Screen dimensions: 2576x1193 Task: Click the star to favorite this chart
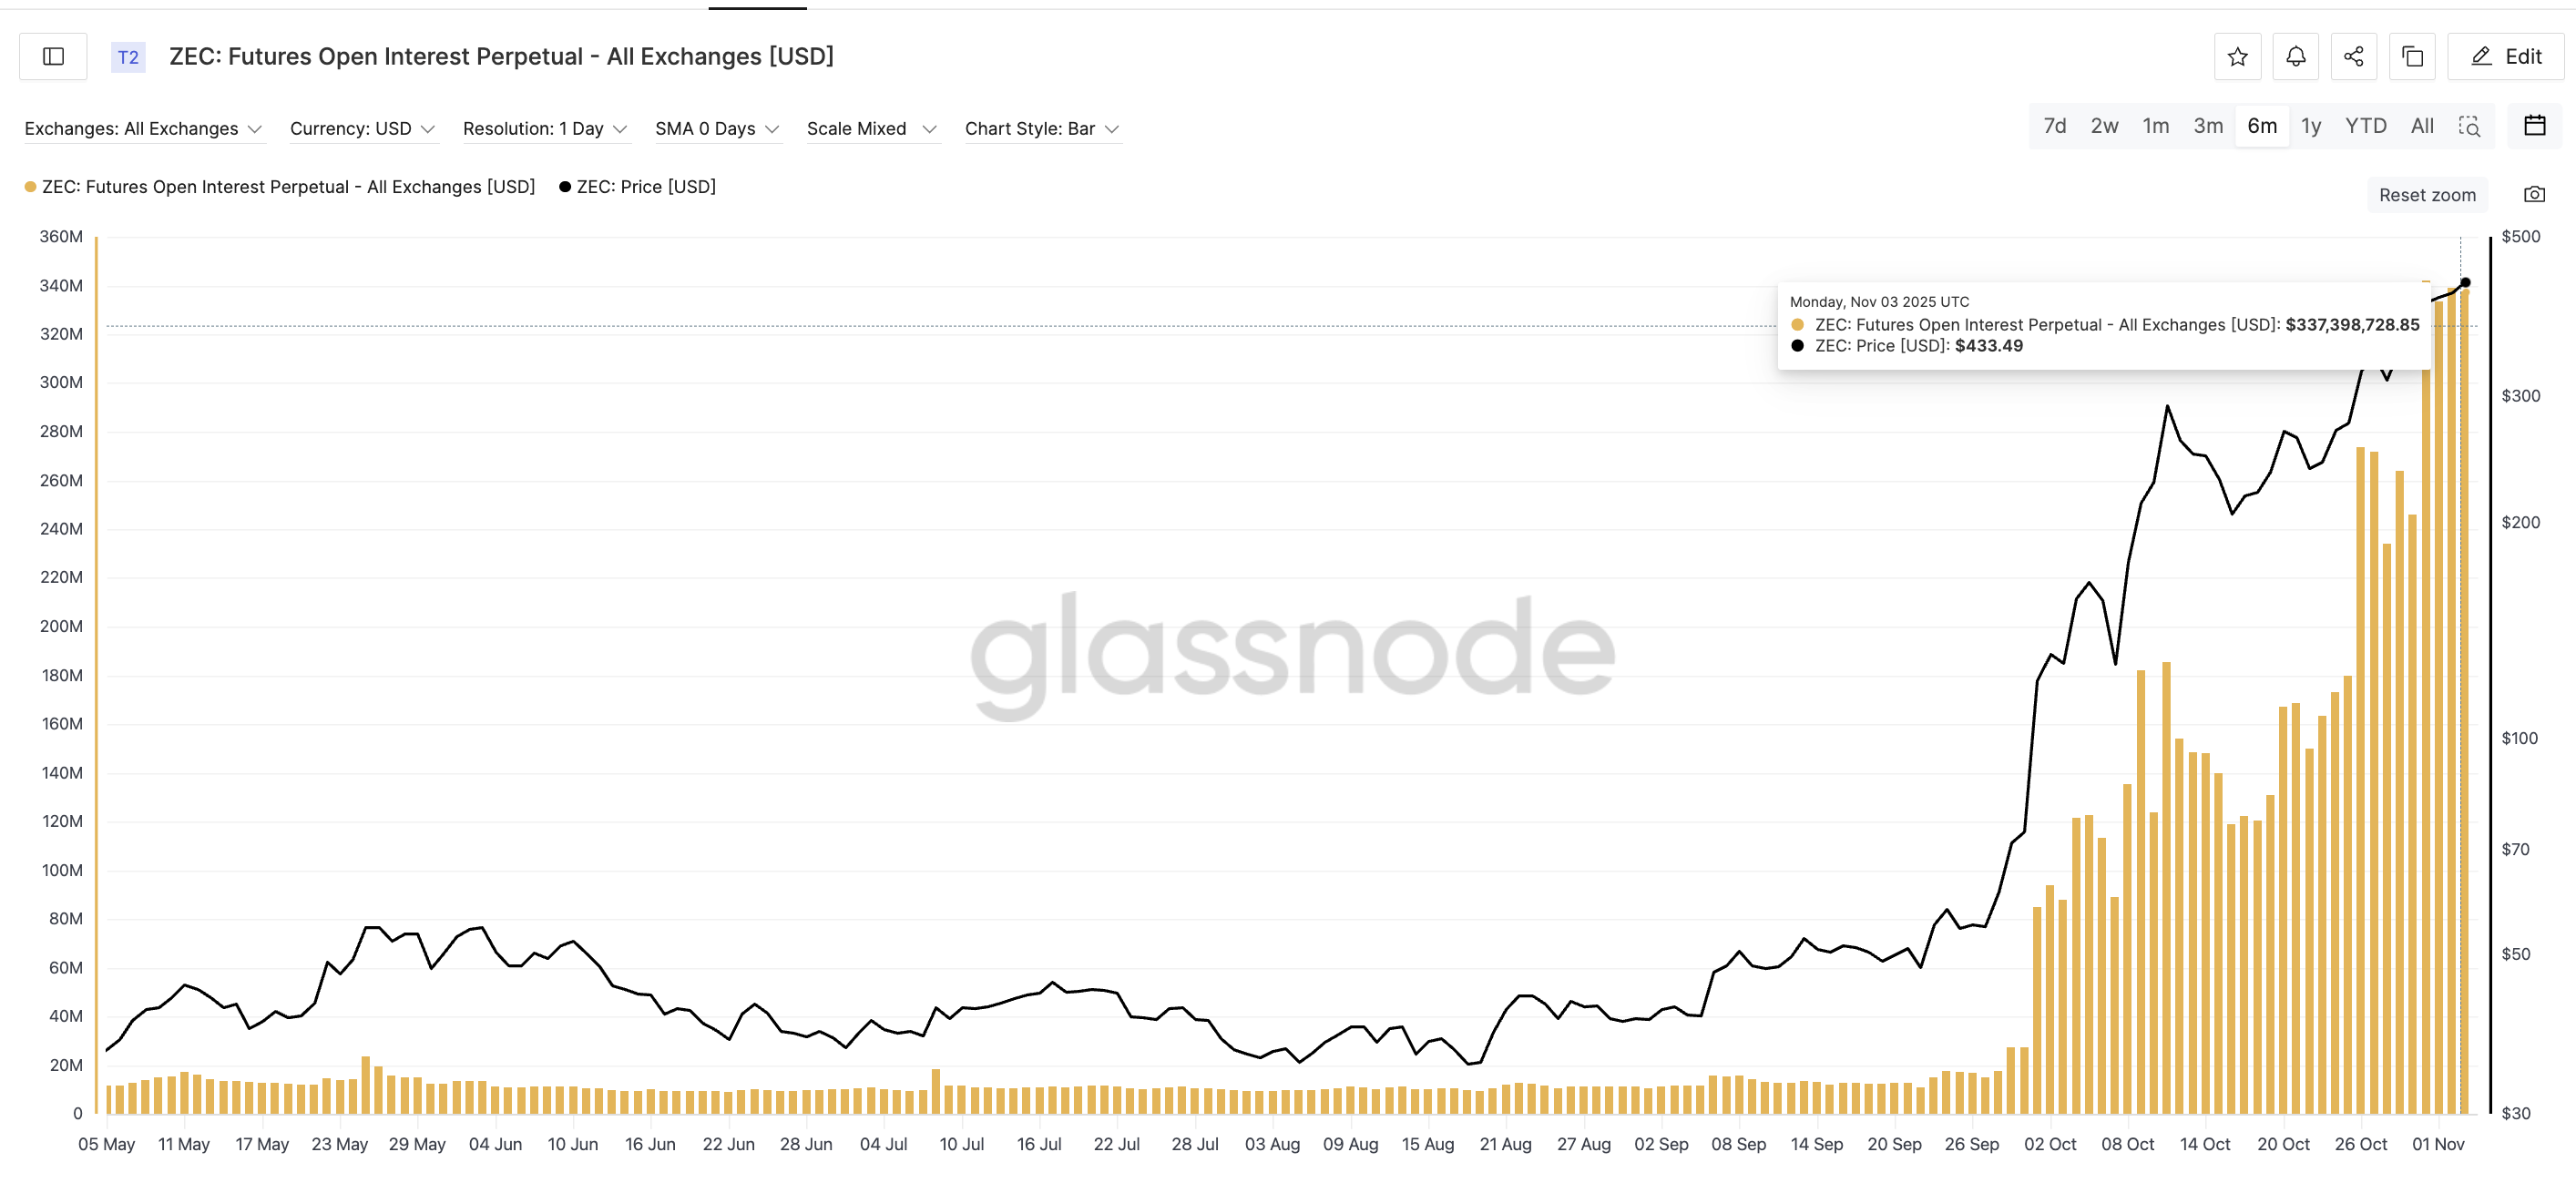coord(2238,56)
